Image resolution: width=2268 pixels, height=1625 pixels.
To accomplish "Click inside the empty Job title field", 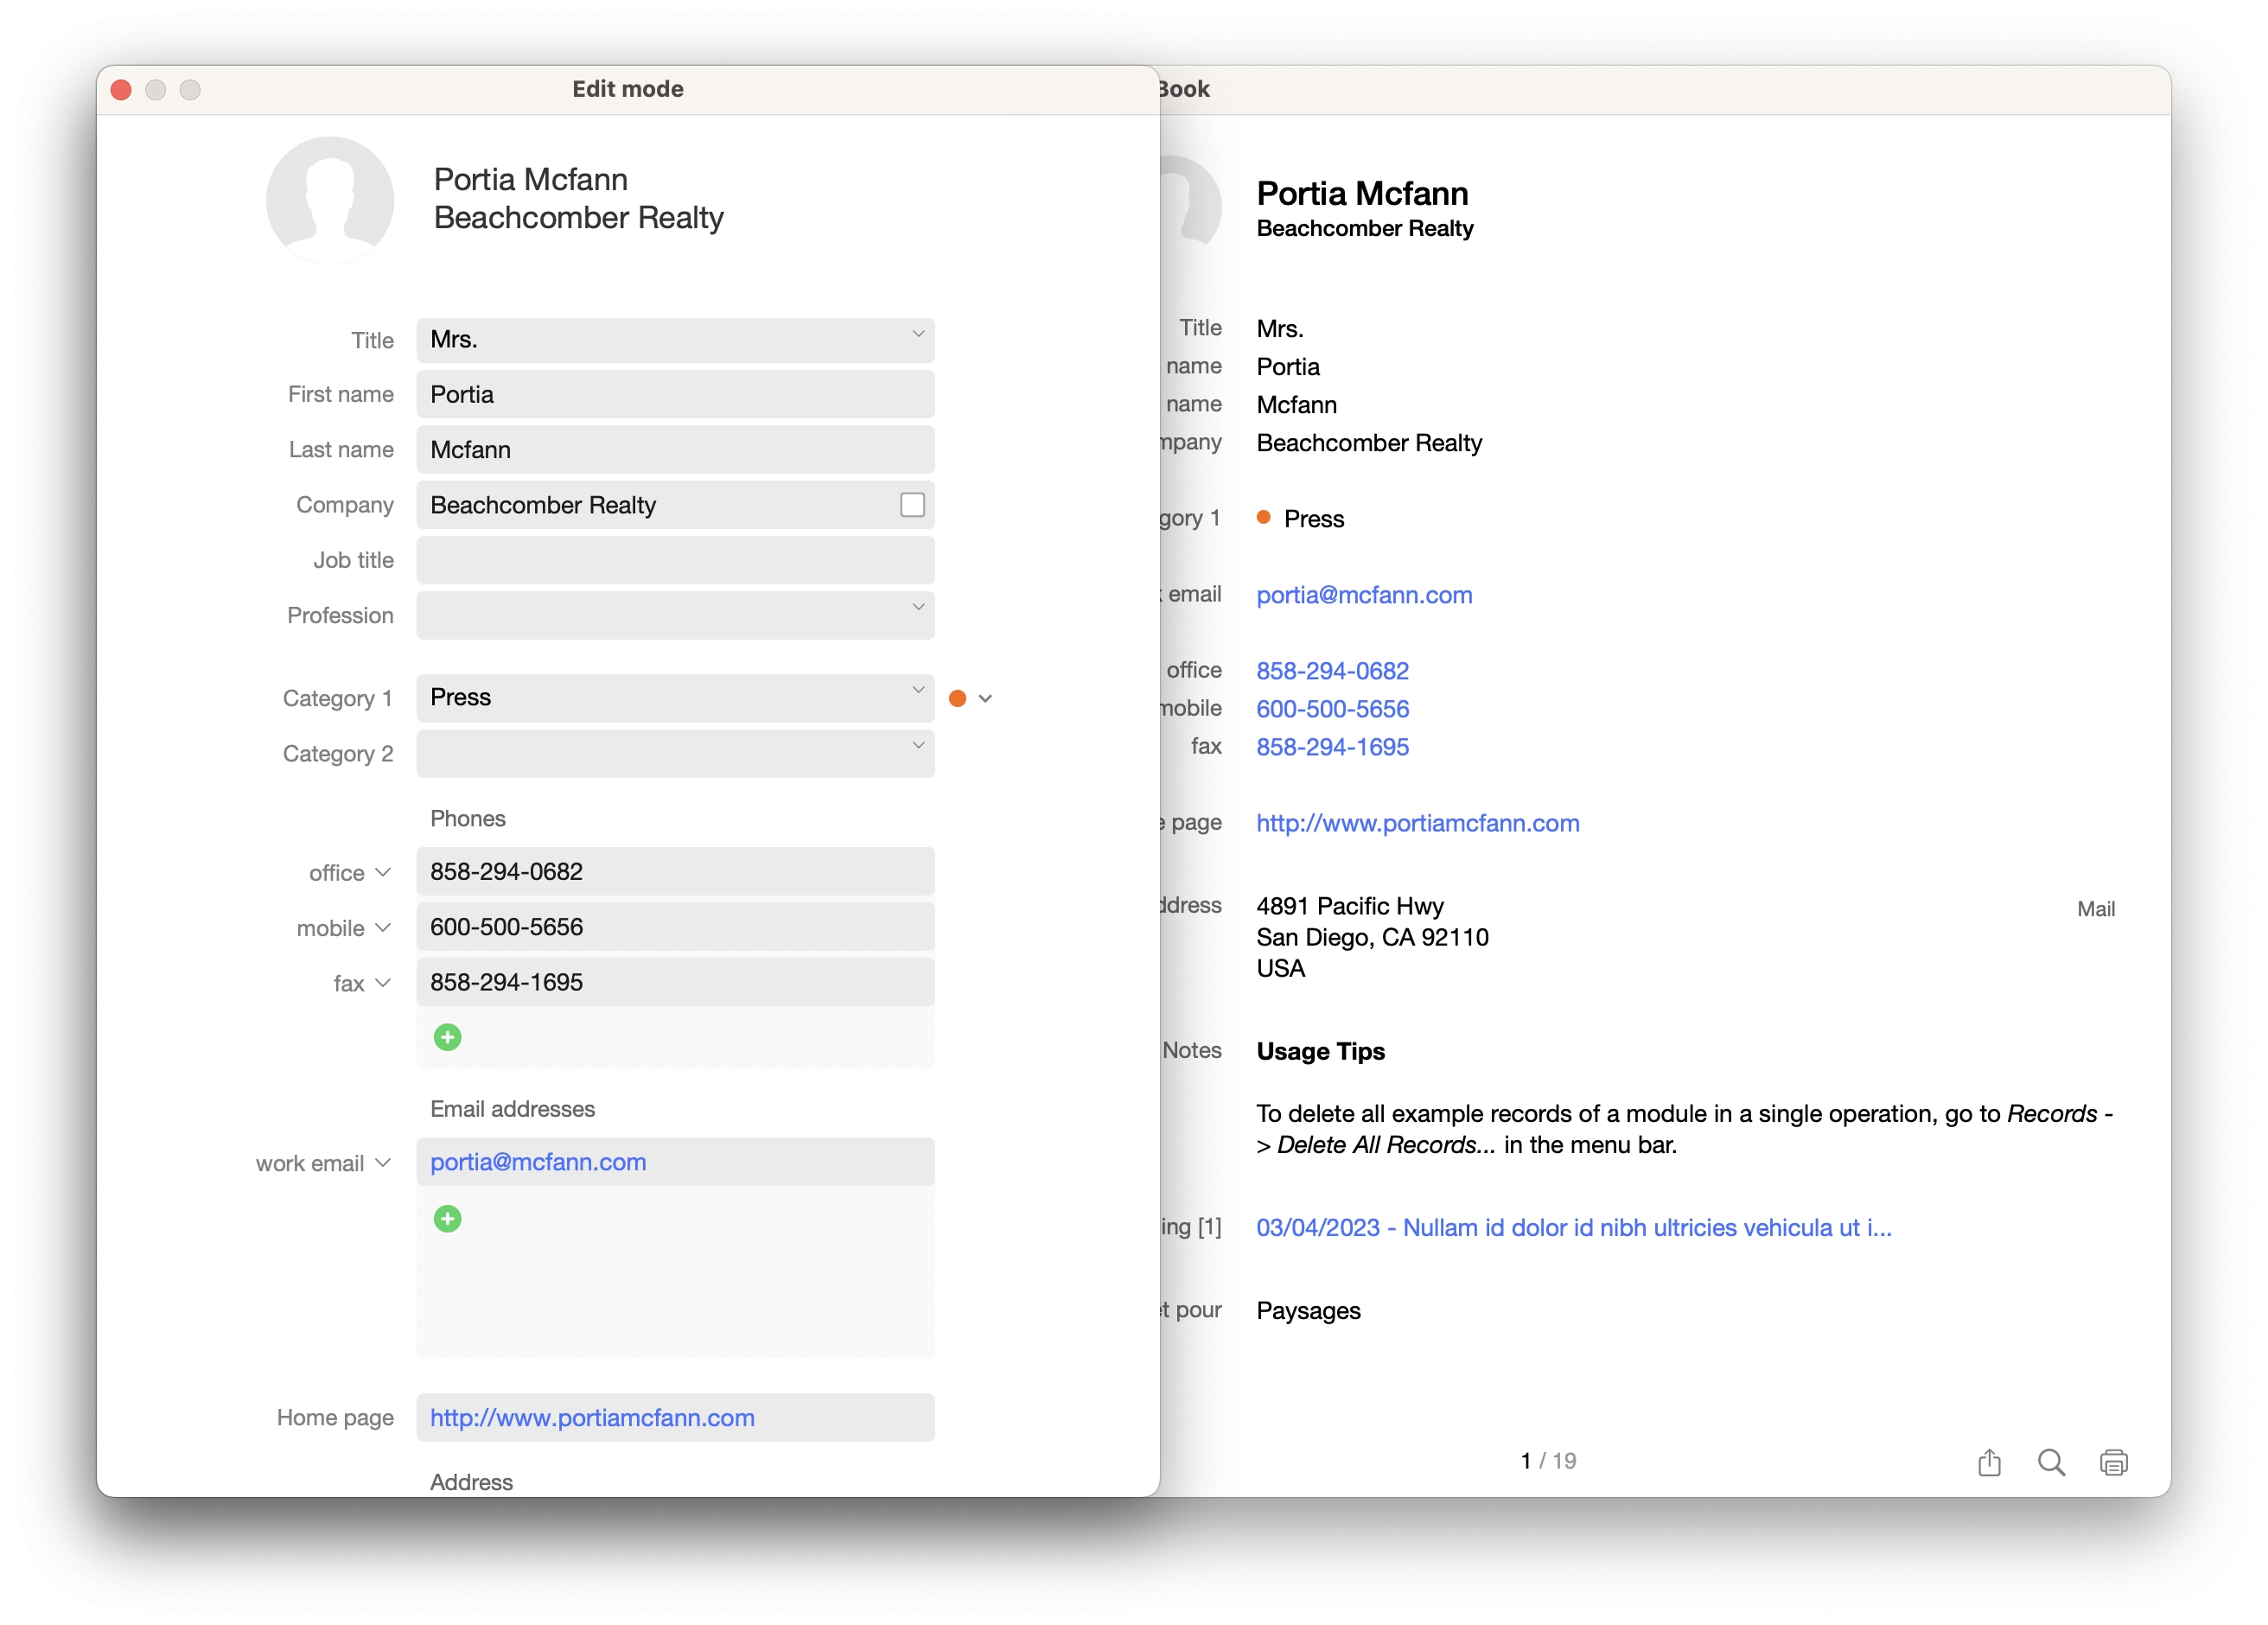I will (x=675, y=560).
